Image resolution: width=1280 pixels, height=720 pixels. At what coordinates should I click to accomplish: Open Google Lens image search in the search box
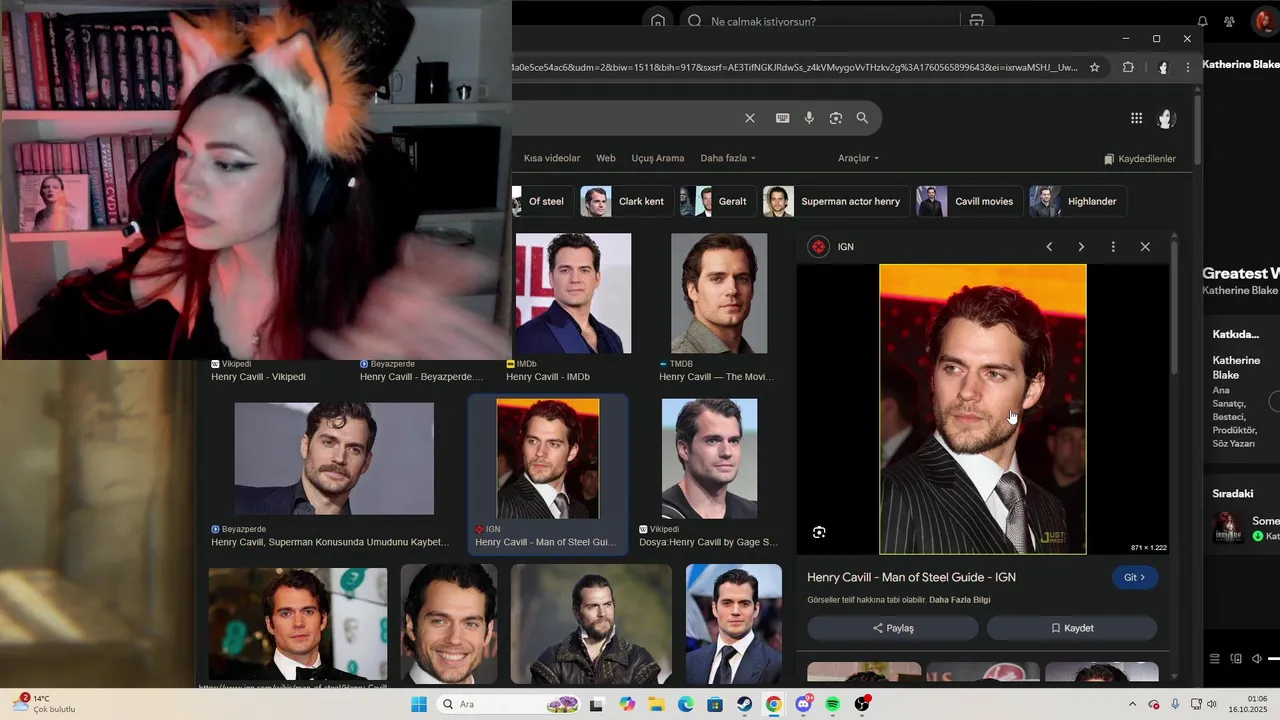(836, 118)
